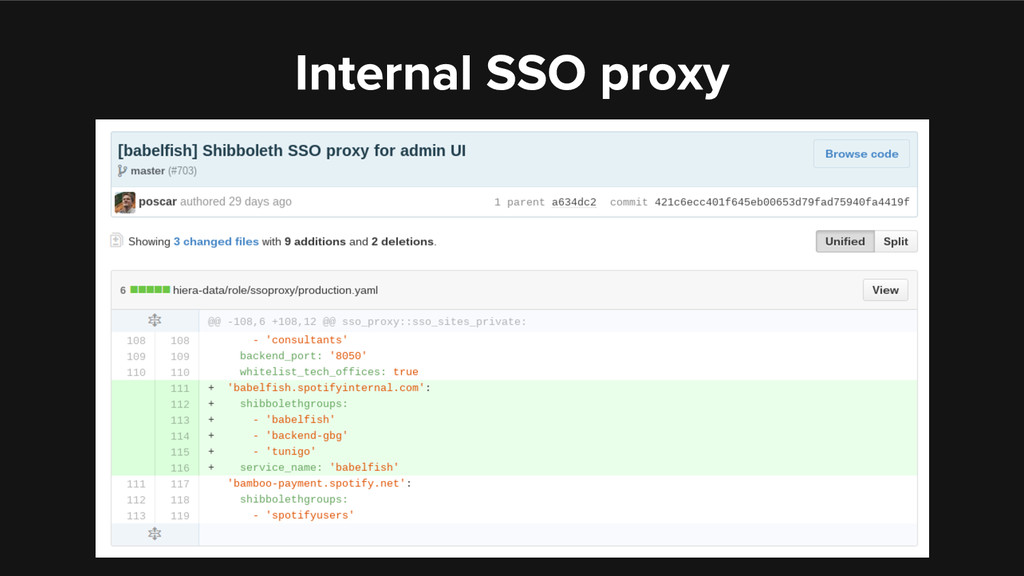Open parent commit a634dc2
Viewport: 1024px width, 576px height.
(574, 202)
